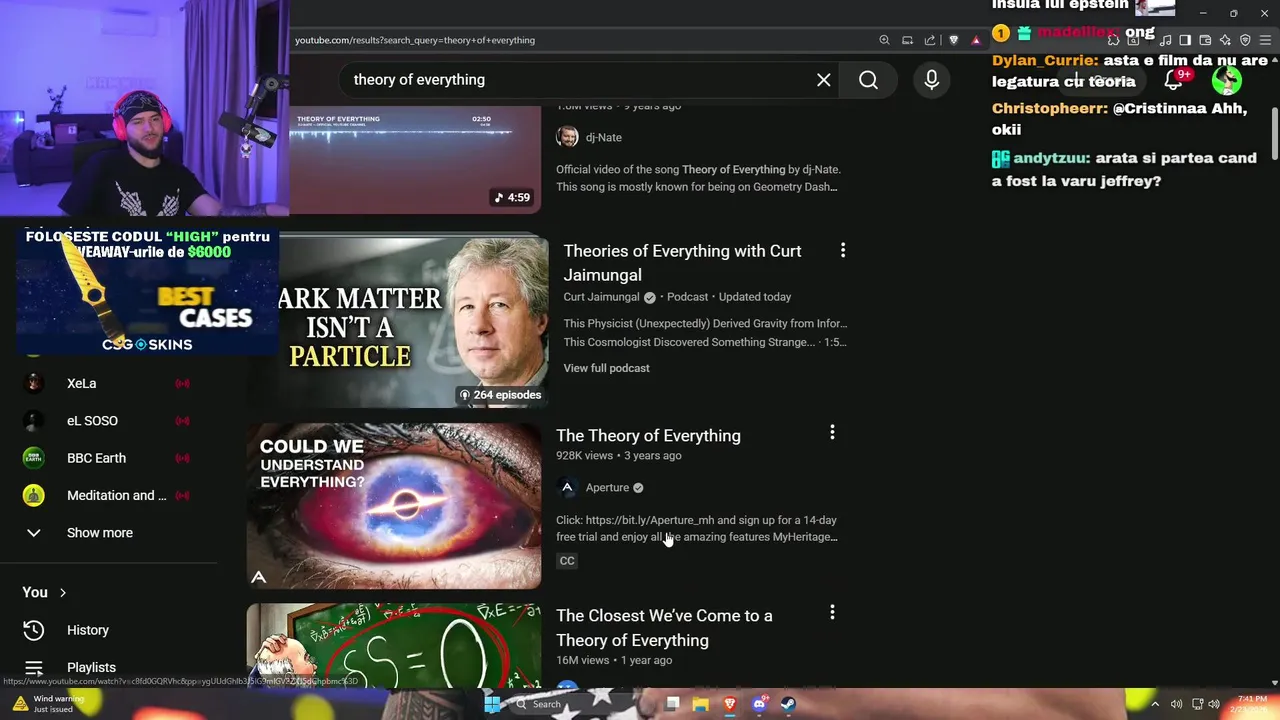Open options for The Closest We've Come video
This screenshot has width=1280, height=720.
tap(832, 612)
